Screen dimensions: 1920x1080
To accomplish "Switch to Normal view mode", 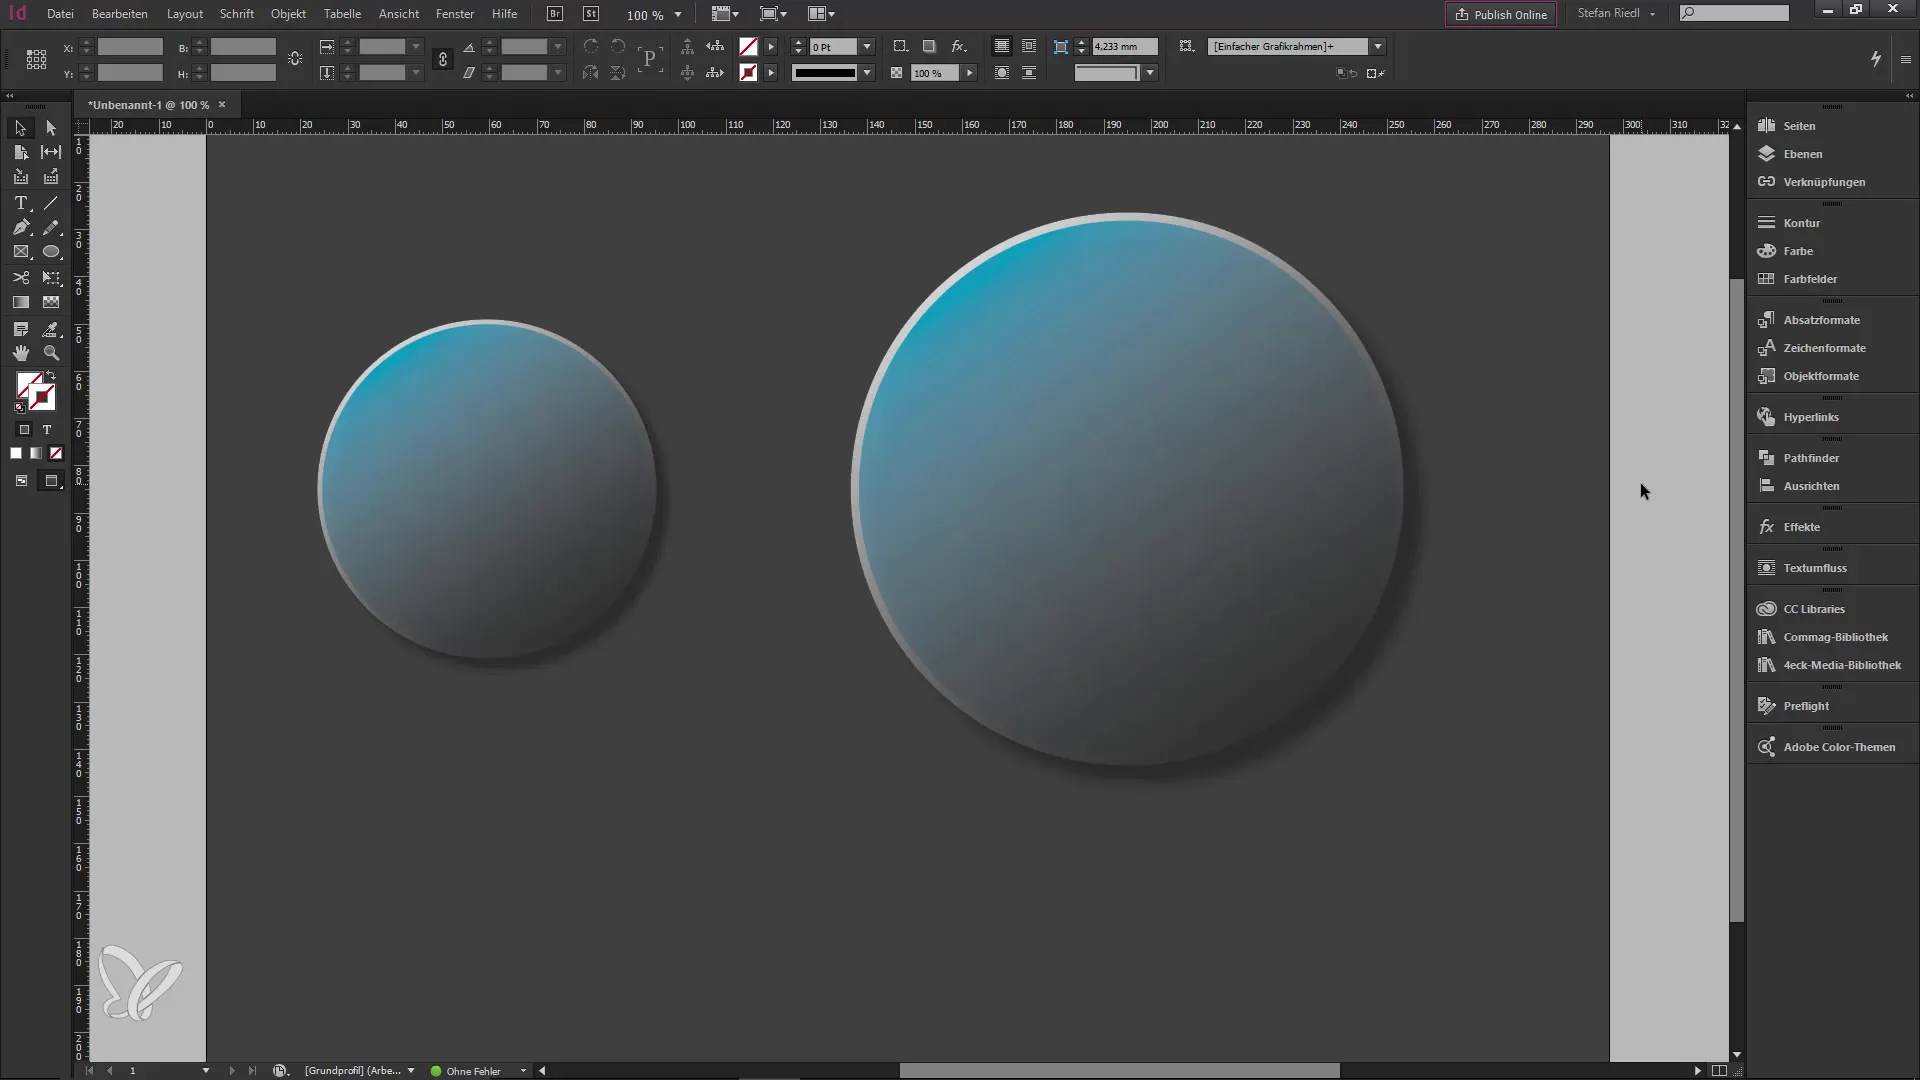I will click(x=21, y=481).
